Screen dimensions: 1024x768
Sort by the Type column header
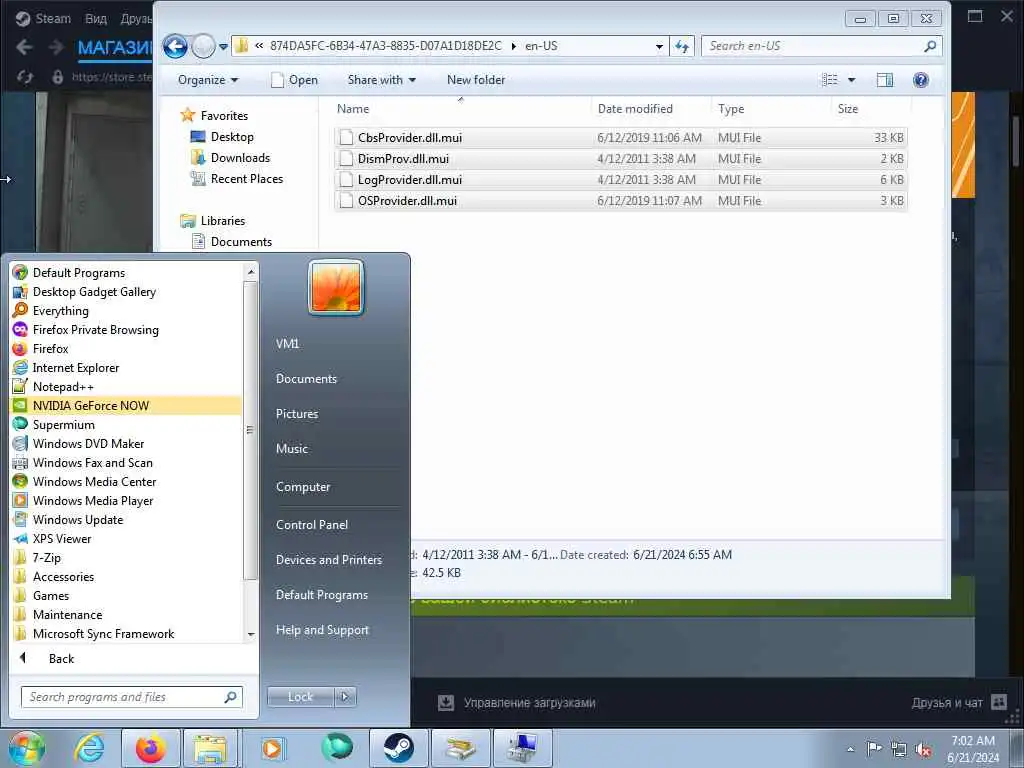(x=771, y=109)
